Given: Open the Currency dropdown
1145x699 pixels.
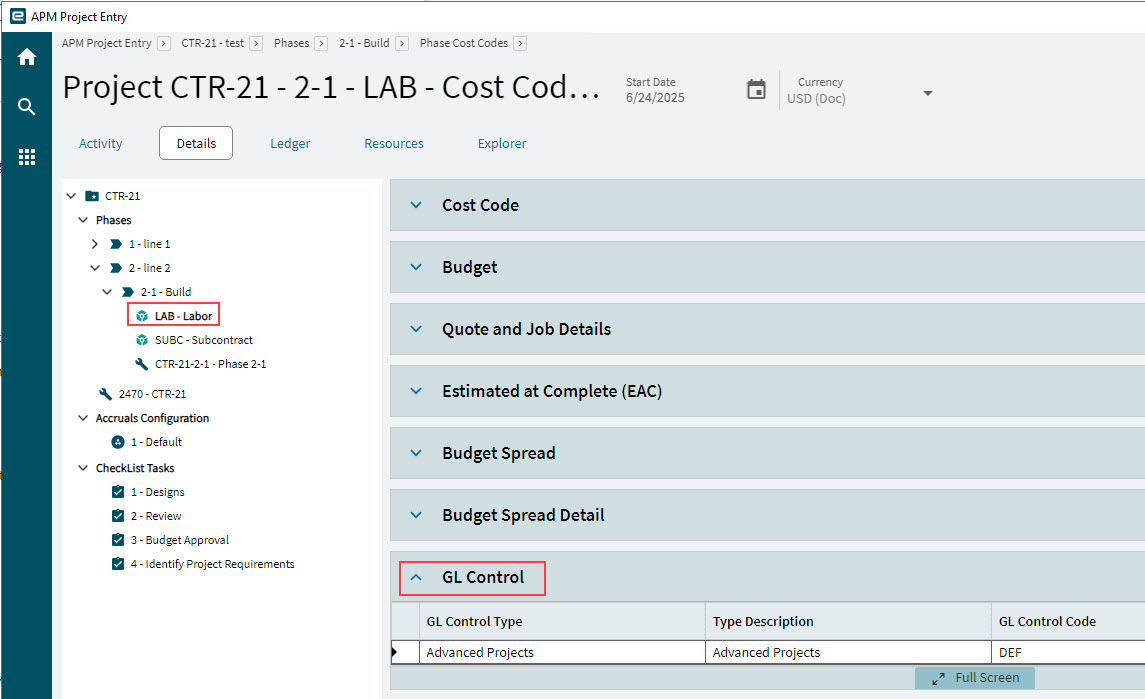Looking at the screenshot, I should pos(927,93).
